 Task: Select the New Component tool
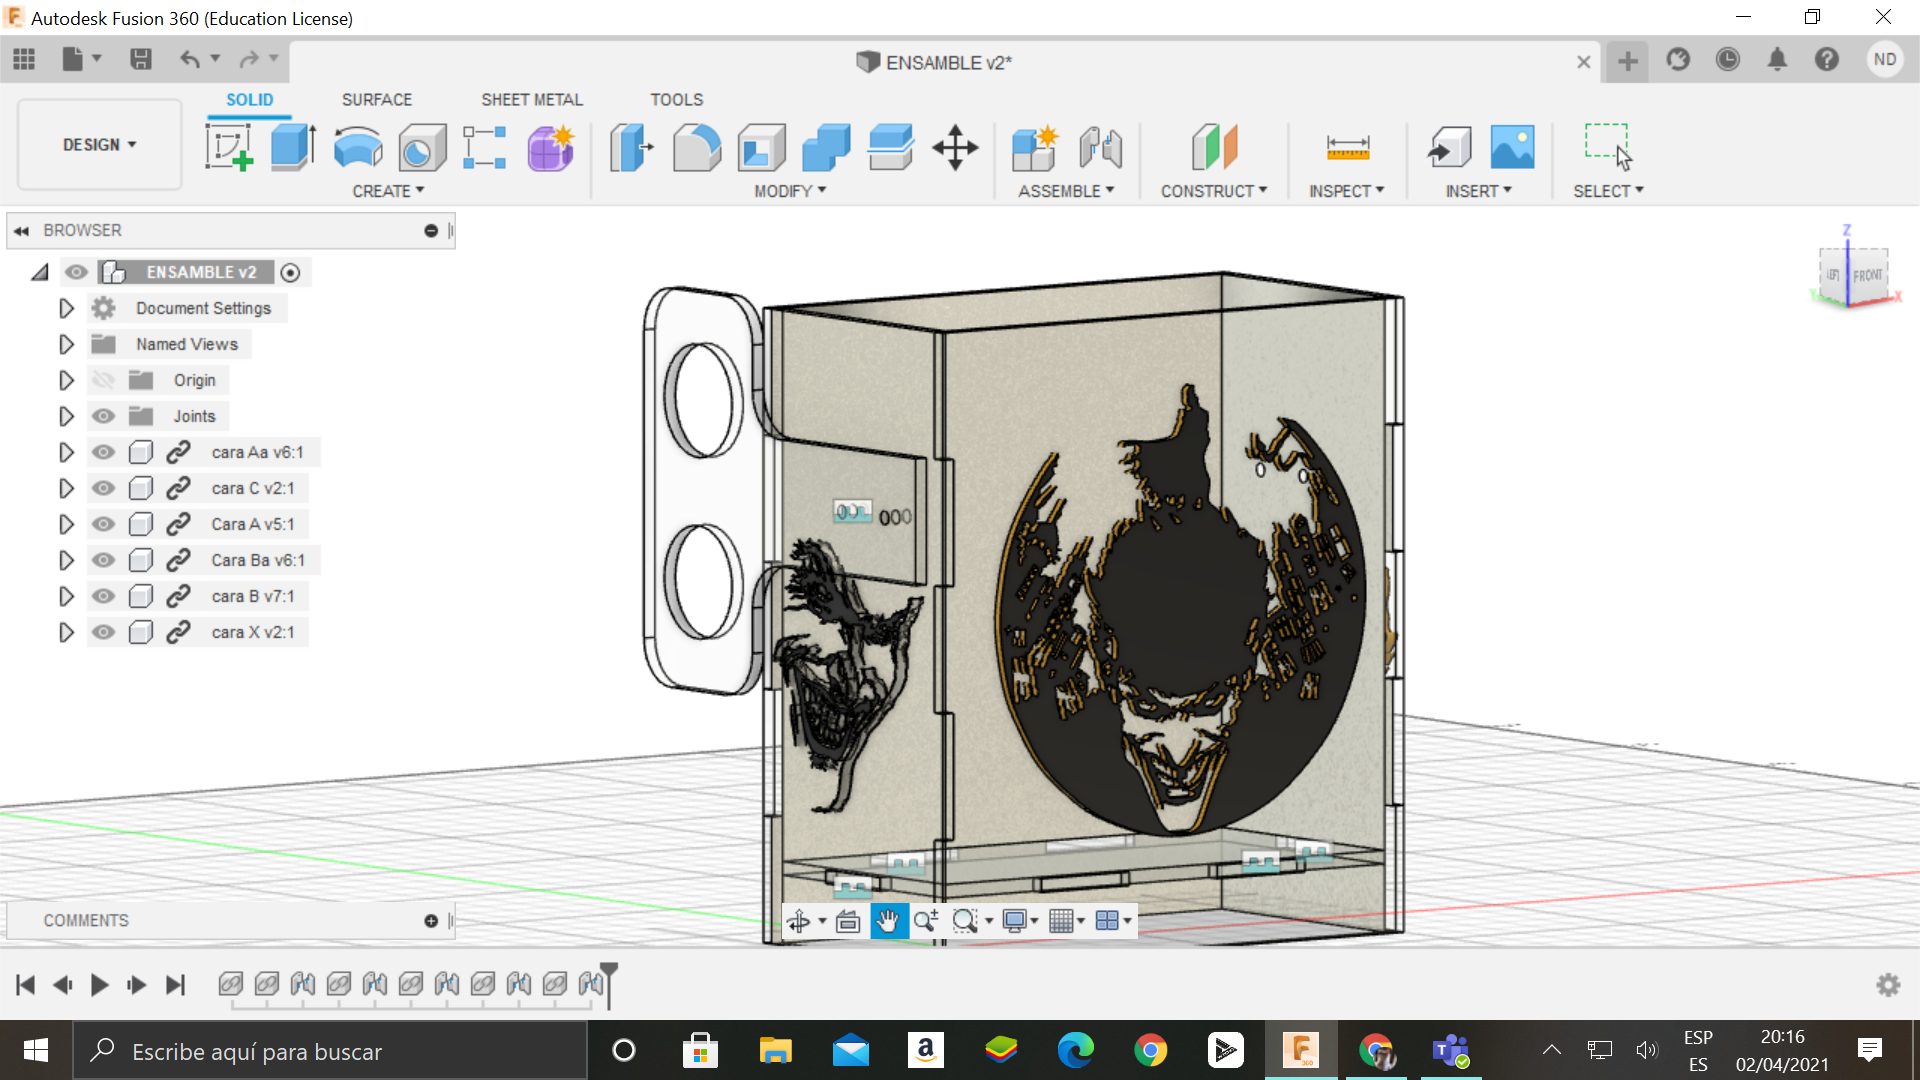coord(1035,147)
